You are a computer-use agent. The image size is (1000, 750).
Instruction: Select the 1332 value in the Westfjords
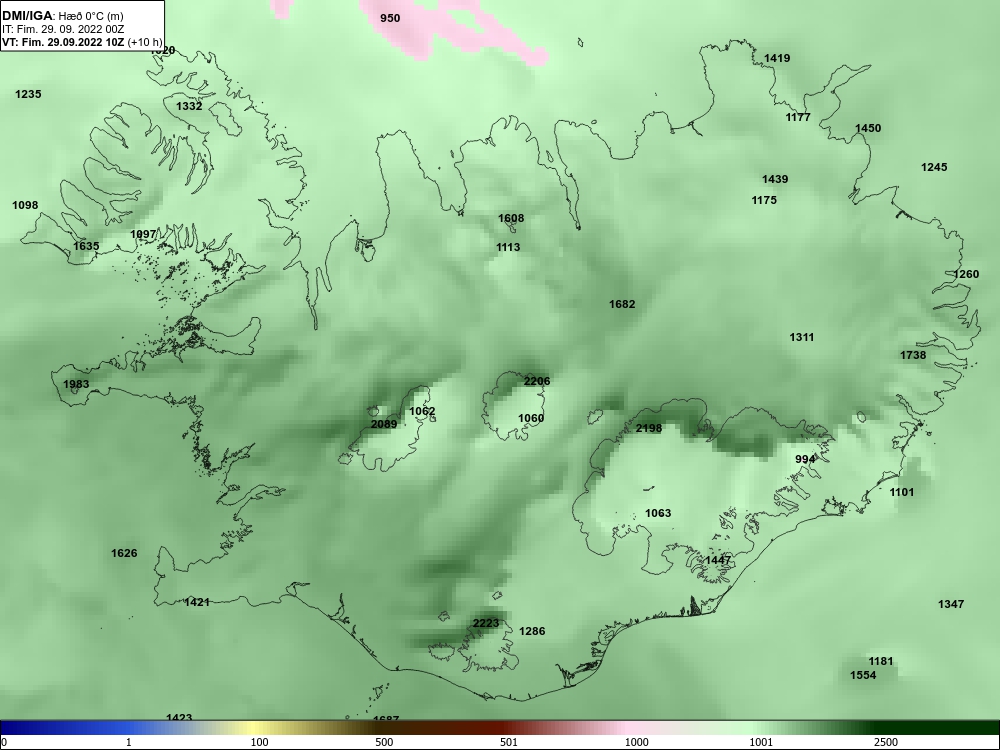pyautogui.click(x=189, y=106)
